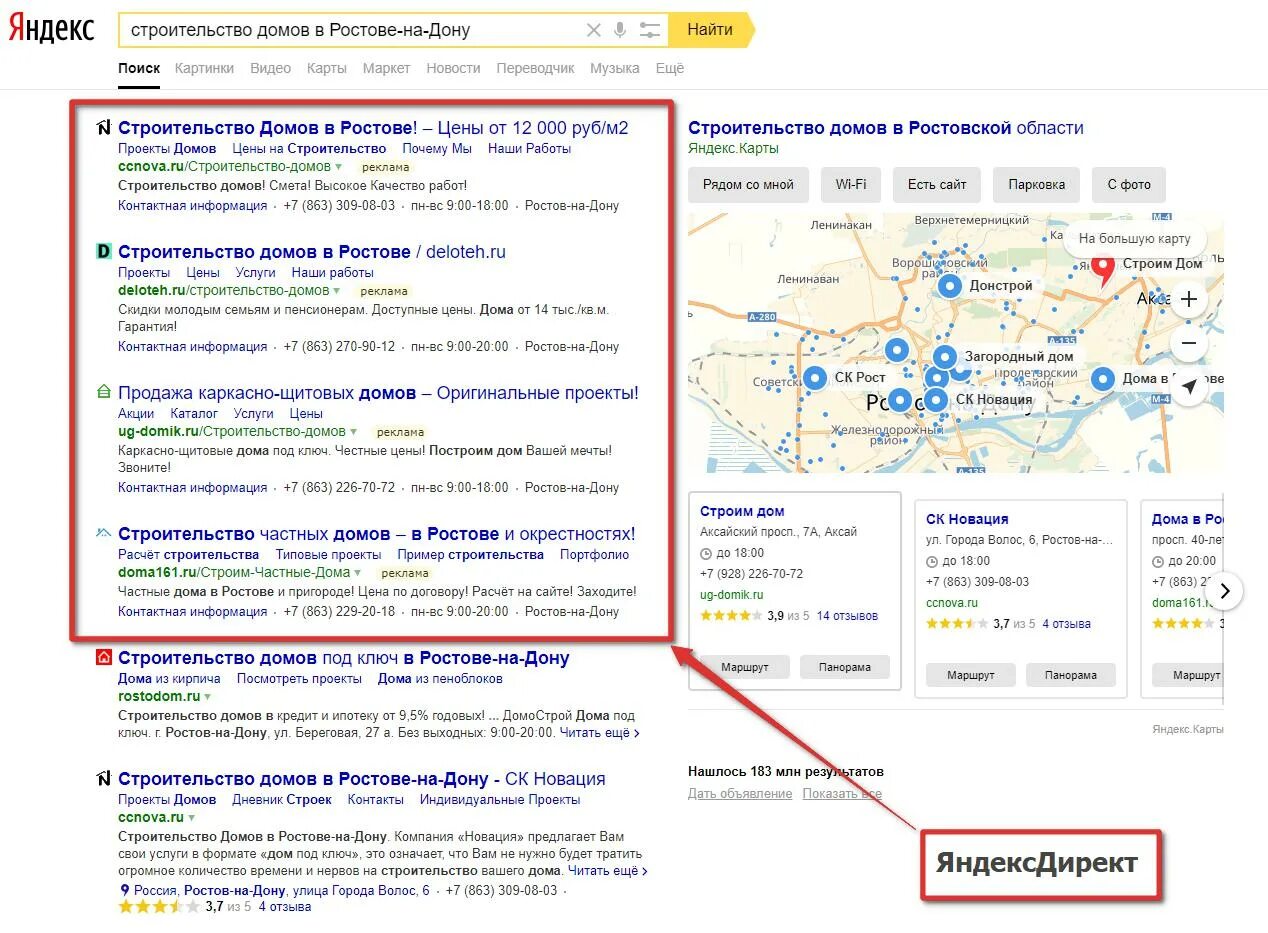Open ug-domik.ru ad URL dropdown arrow
Viewport: 1268px width, 933px height.
tap(354, 432)
